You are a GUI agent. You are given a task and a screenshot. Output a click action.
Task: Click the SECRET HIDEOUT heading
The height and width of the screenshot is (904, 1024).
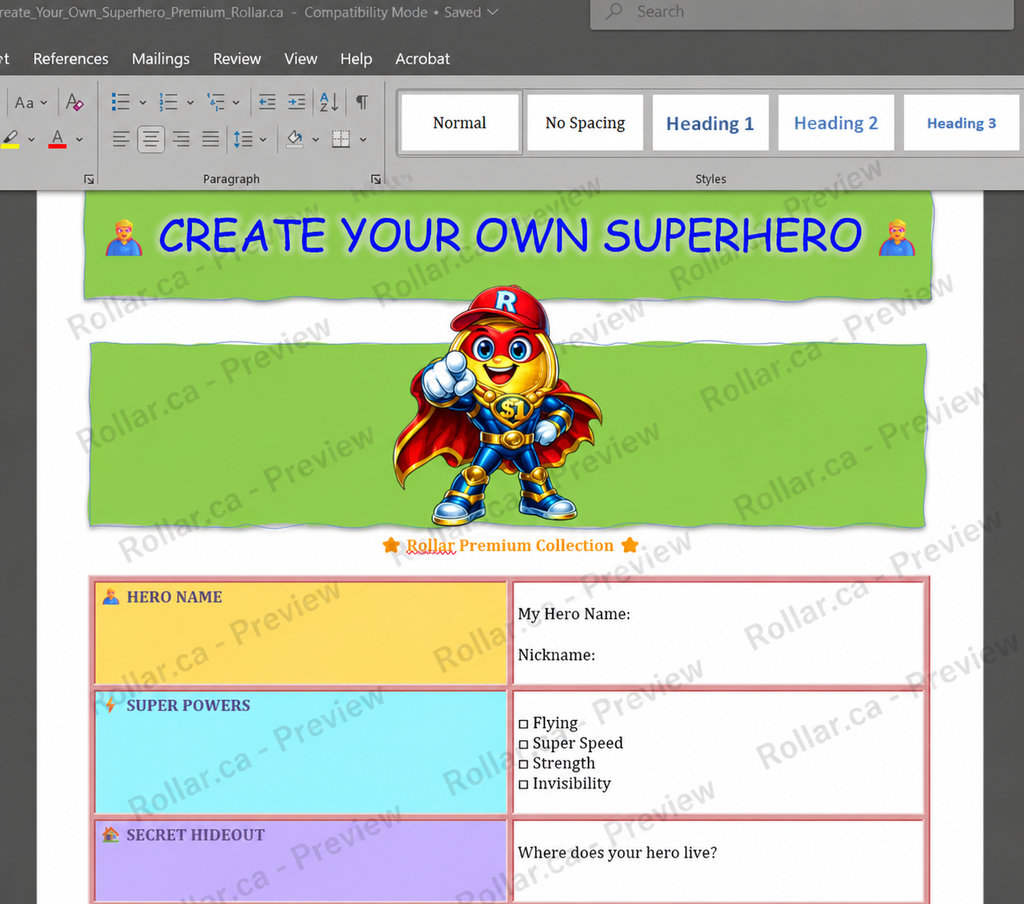pyautogui.click(x=195, y=835)
